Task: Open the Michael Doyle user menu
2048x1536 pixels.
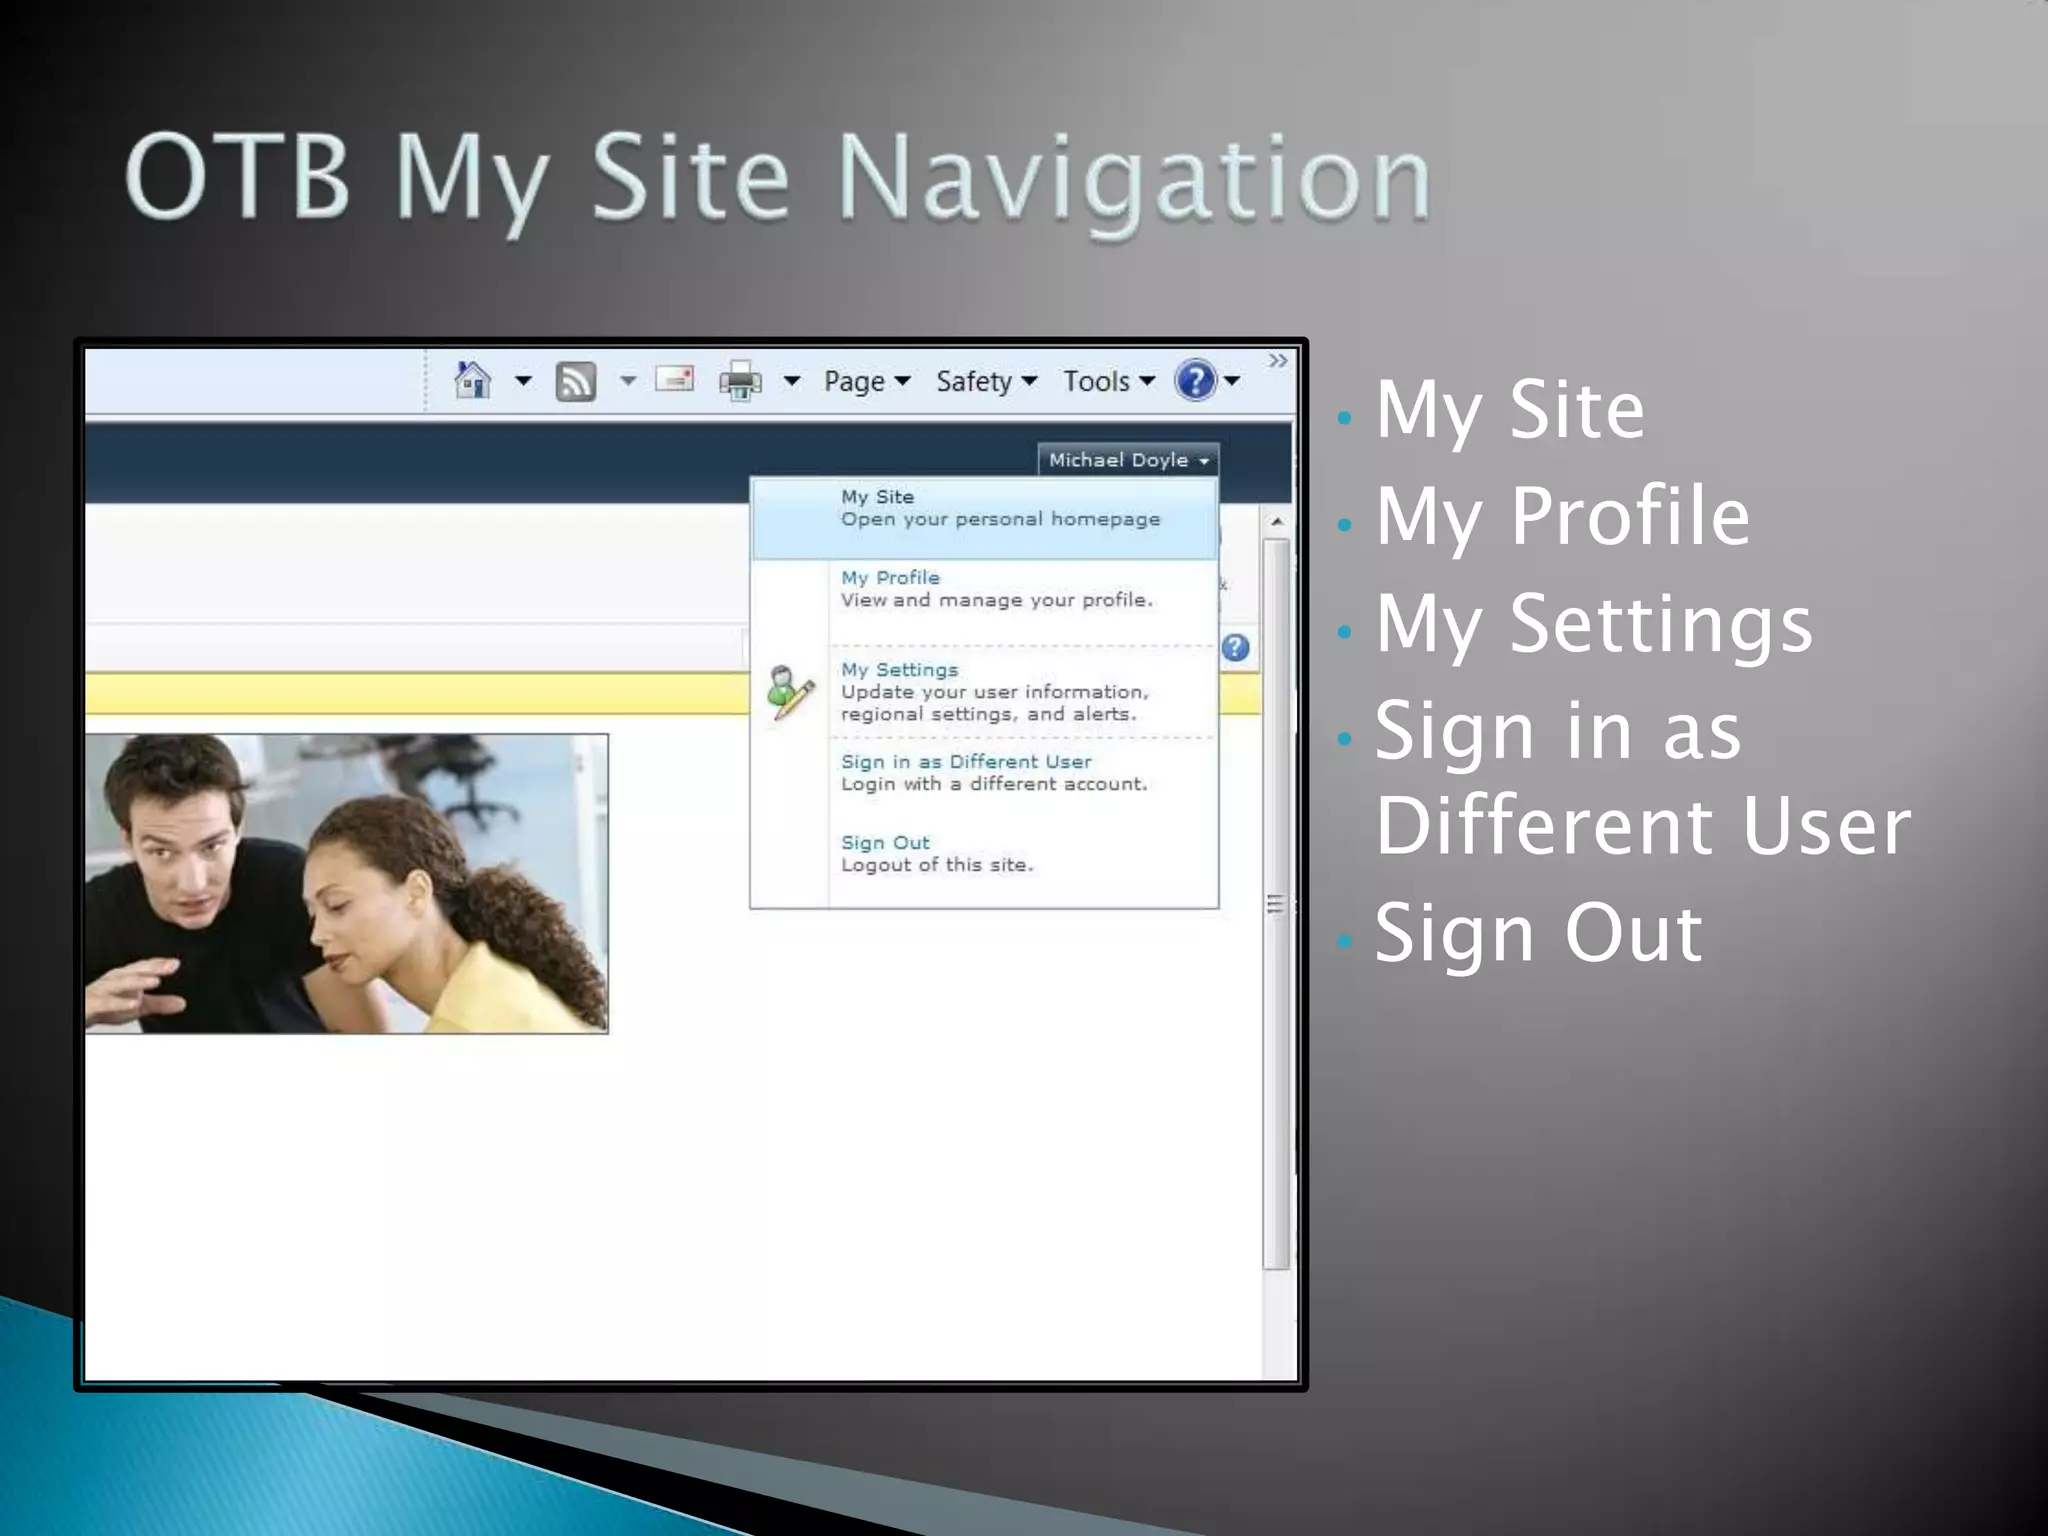Action: click(x=1128, y=460)
